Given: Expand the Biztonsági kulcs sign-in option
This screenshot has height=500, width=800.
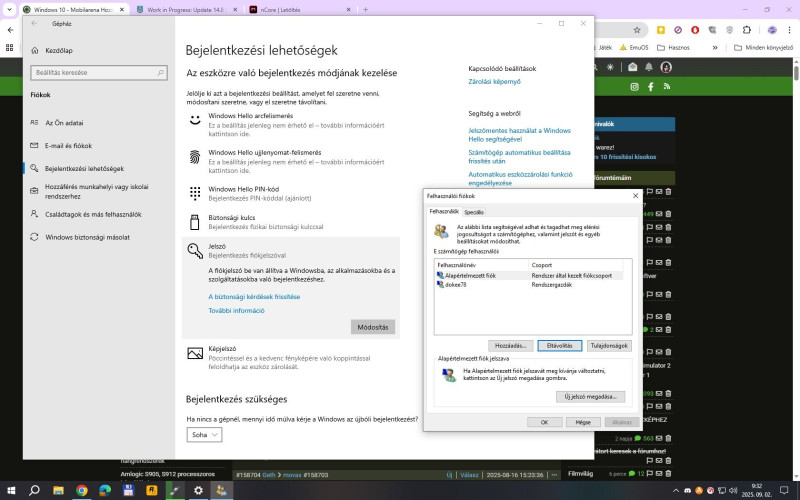Looking at the screenshot, I should [x=291, y=222].
